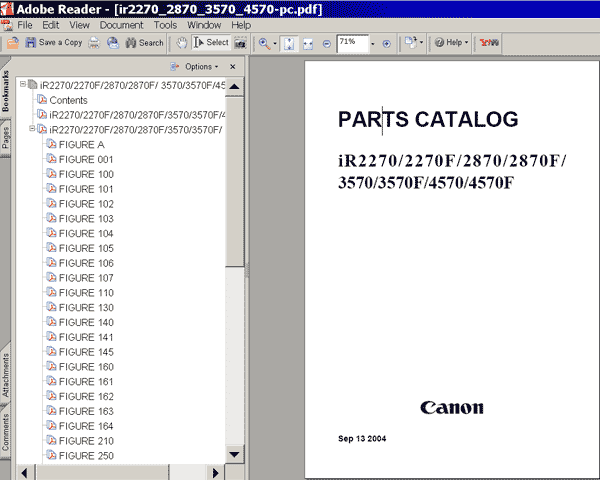Screen dimensions: 600x480
Task: Switch to the Comments side tab
Action: pyautogui.click(x=5, y=433)
